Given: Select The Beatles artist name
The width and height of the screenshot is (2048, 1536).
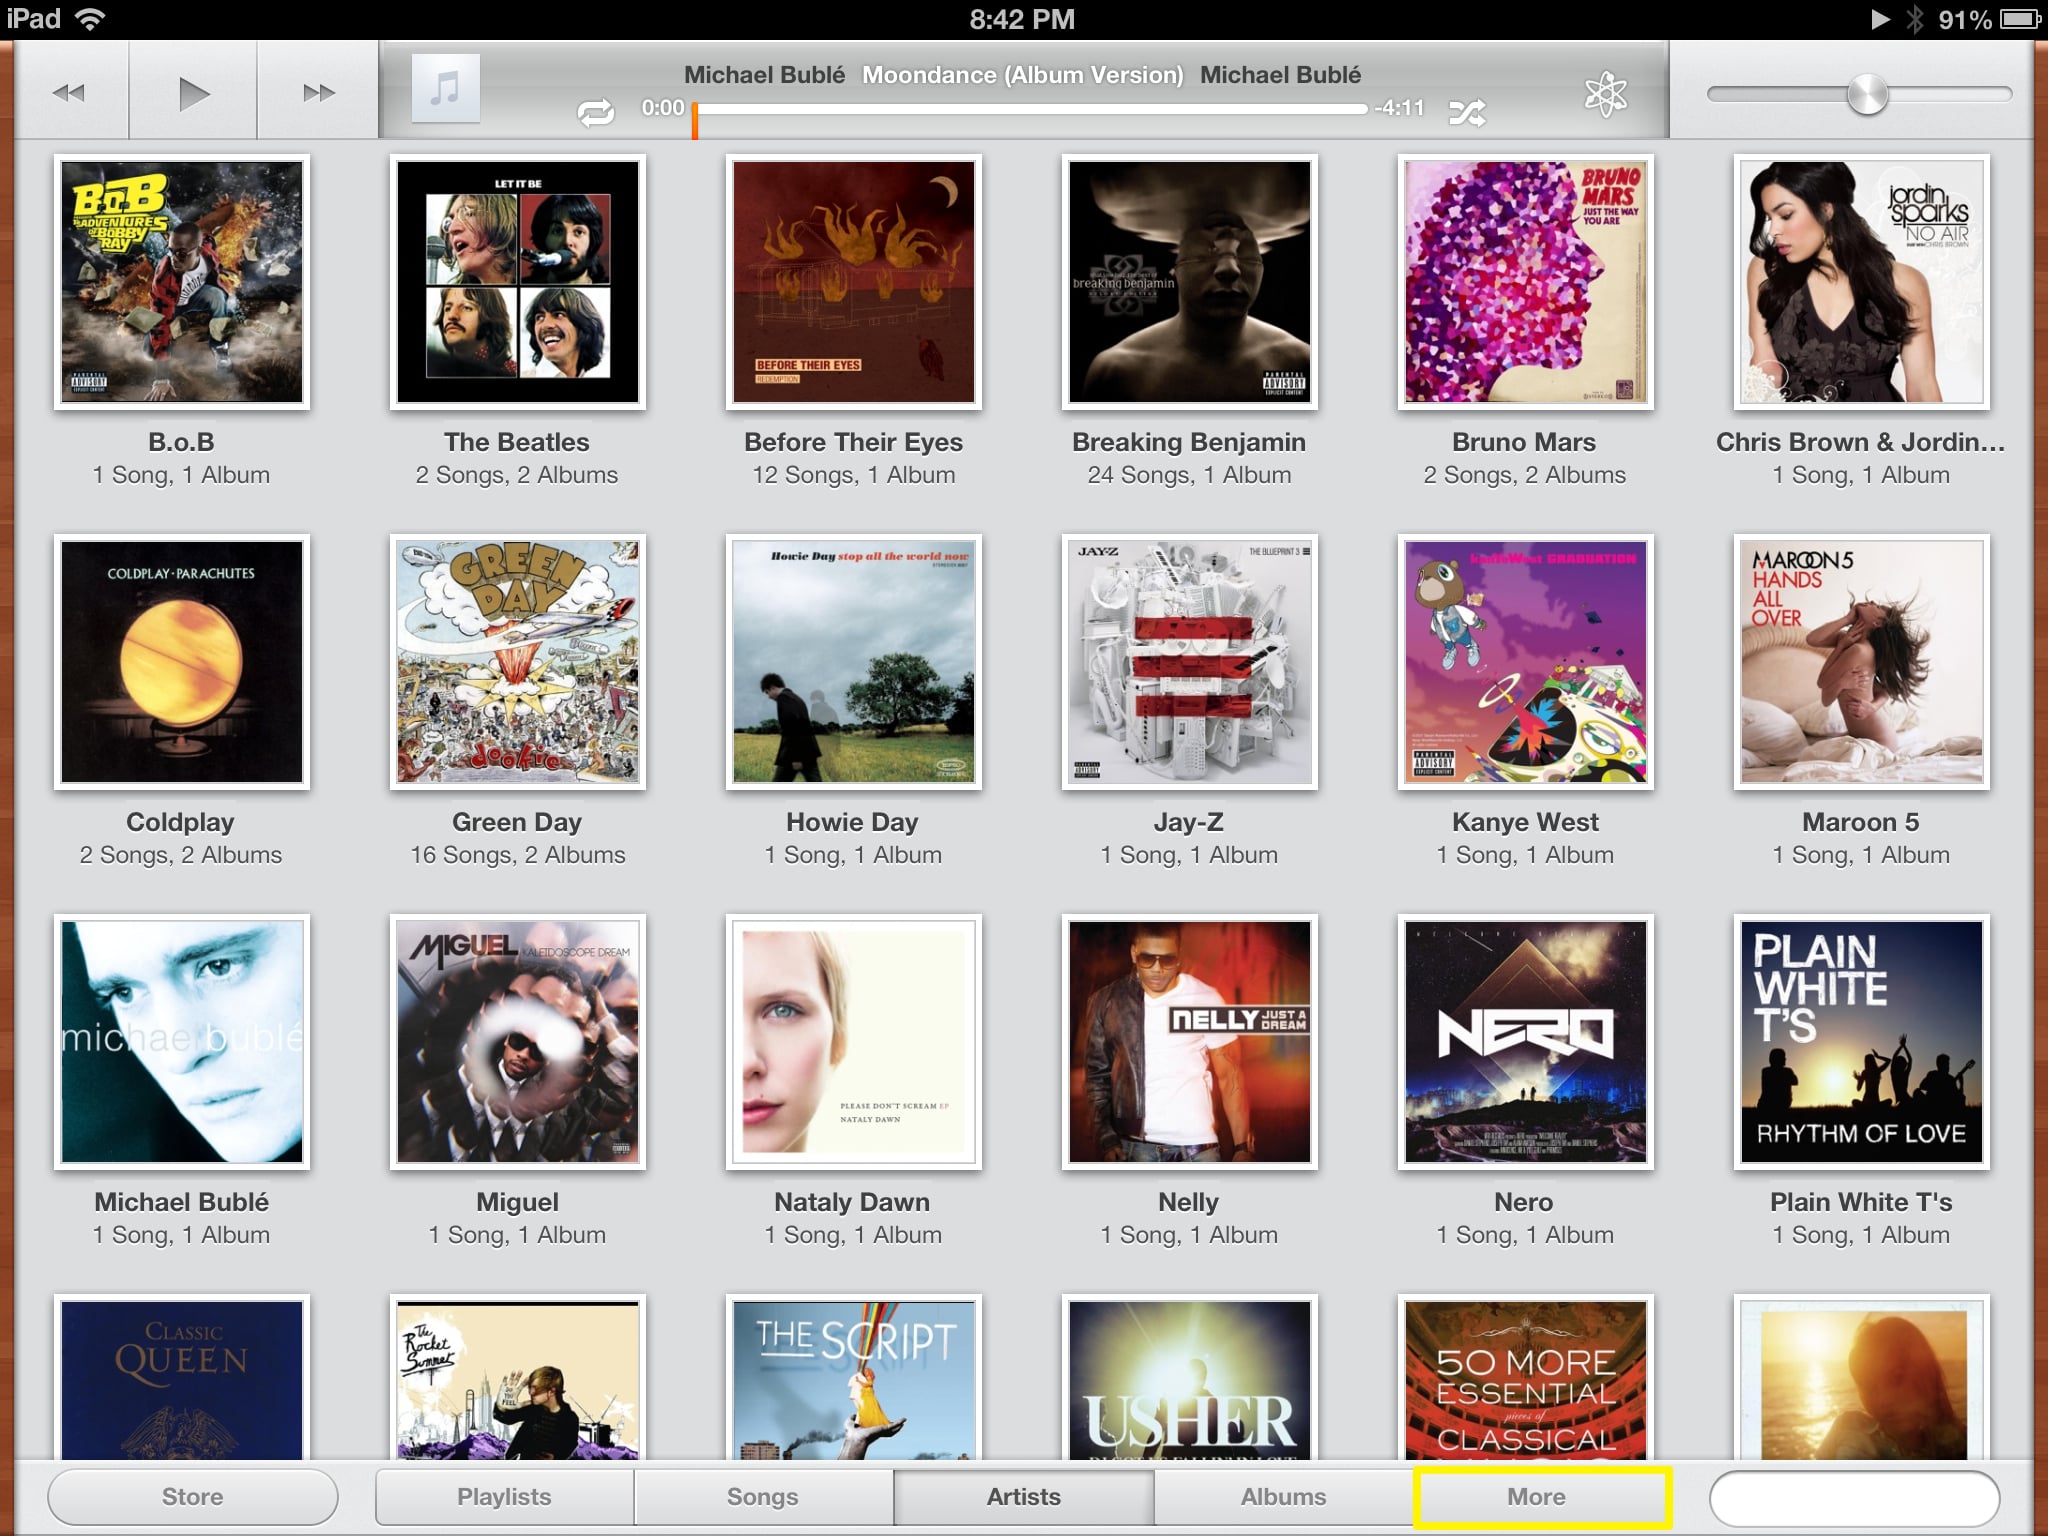Looking at the screenshot, I should (517, 442).
